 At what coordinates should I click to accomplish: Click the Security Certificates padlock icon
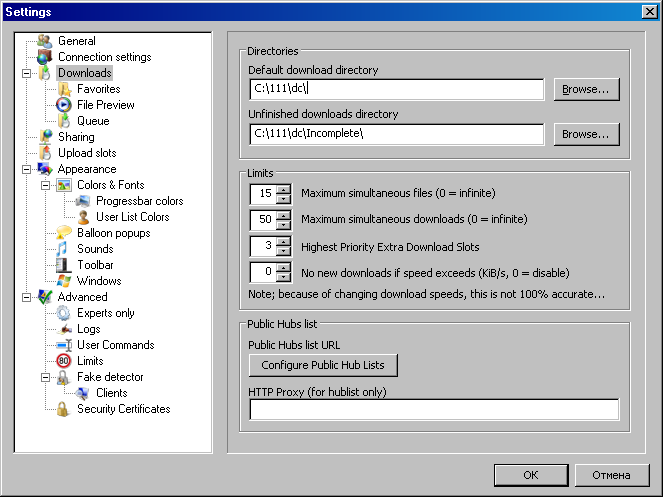click(x=63, y=409)
